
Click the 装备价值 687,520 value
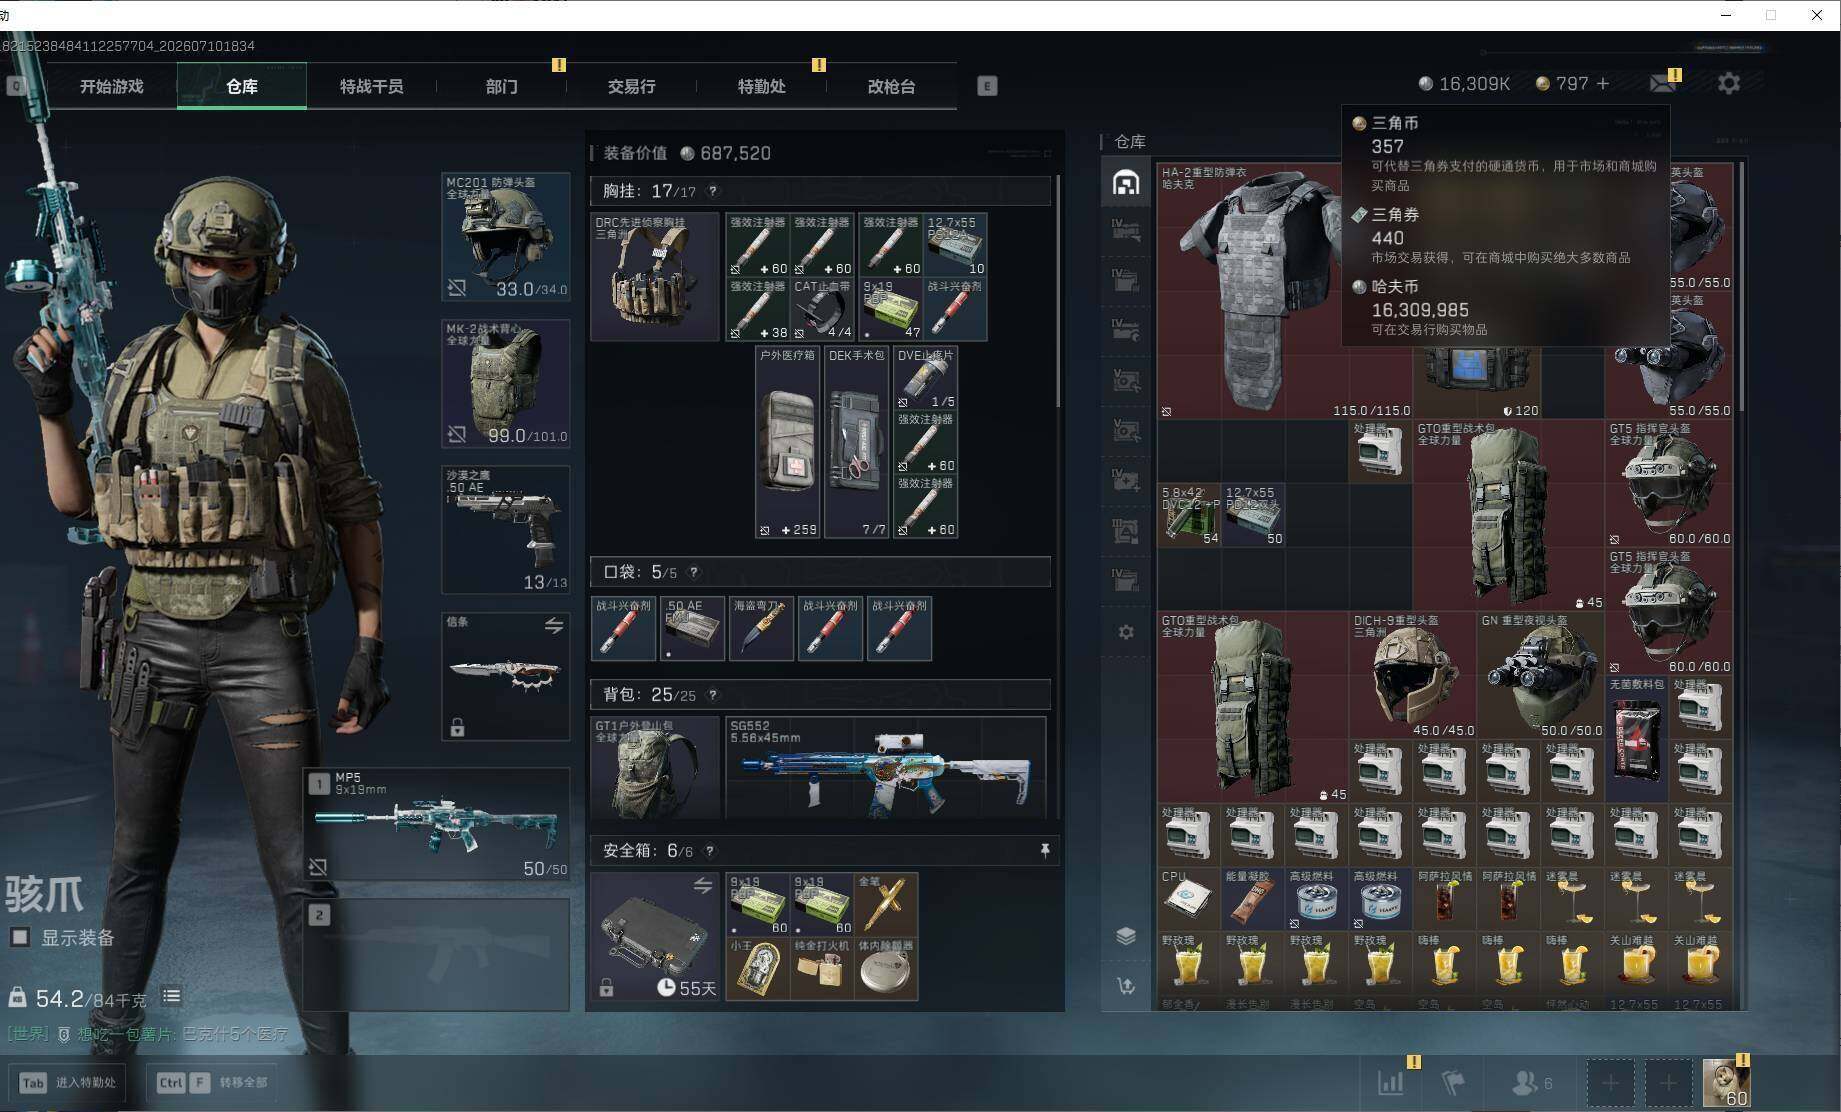[x=726, y=153]
